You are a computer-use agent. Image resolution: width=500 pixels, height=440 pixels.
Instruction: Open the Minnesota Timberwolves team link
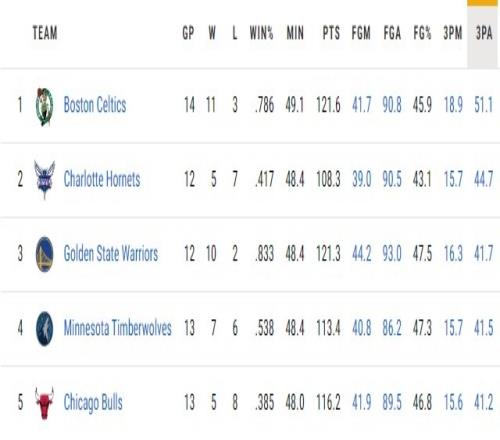tap(117, 328)
